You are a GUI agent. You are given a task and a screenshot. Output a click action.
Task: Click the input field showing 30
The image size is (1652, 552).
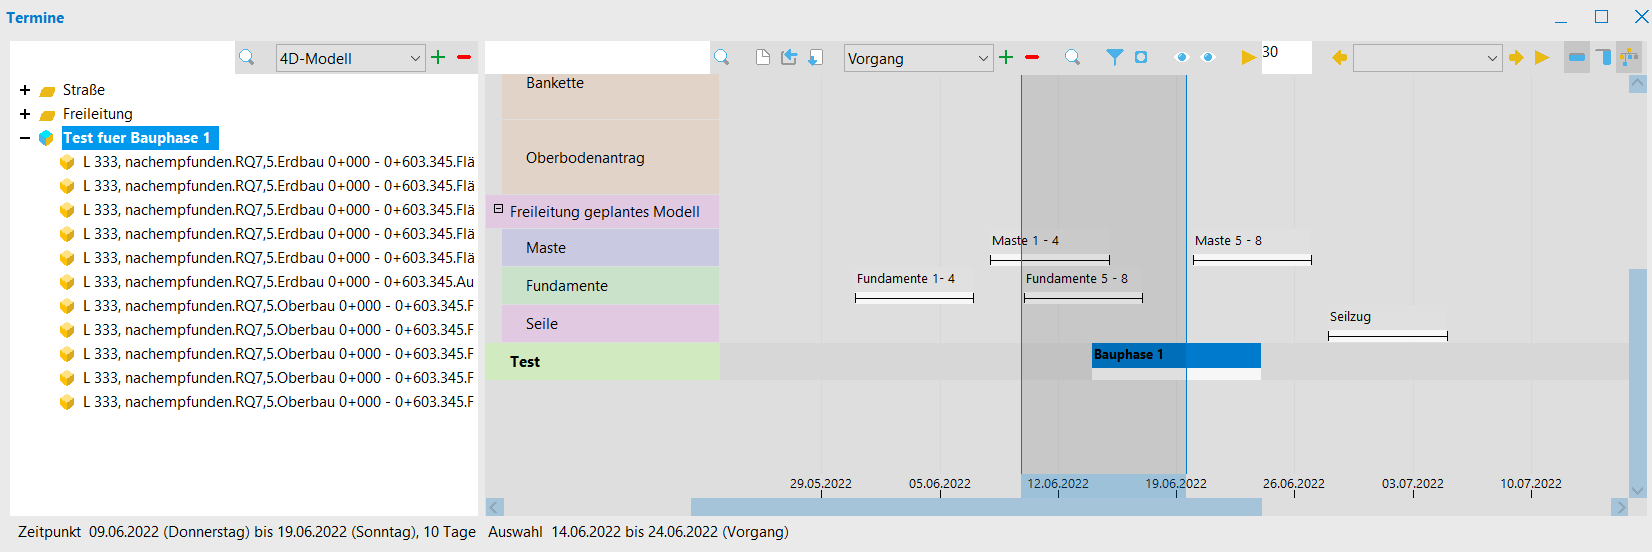(x=1285, y=57)
